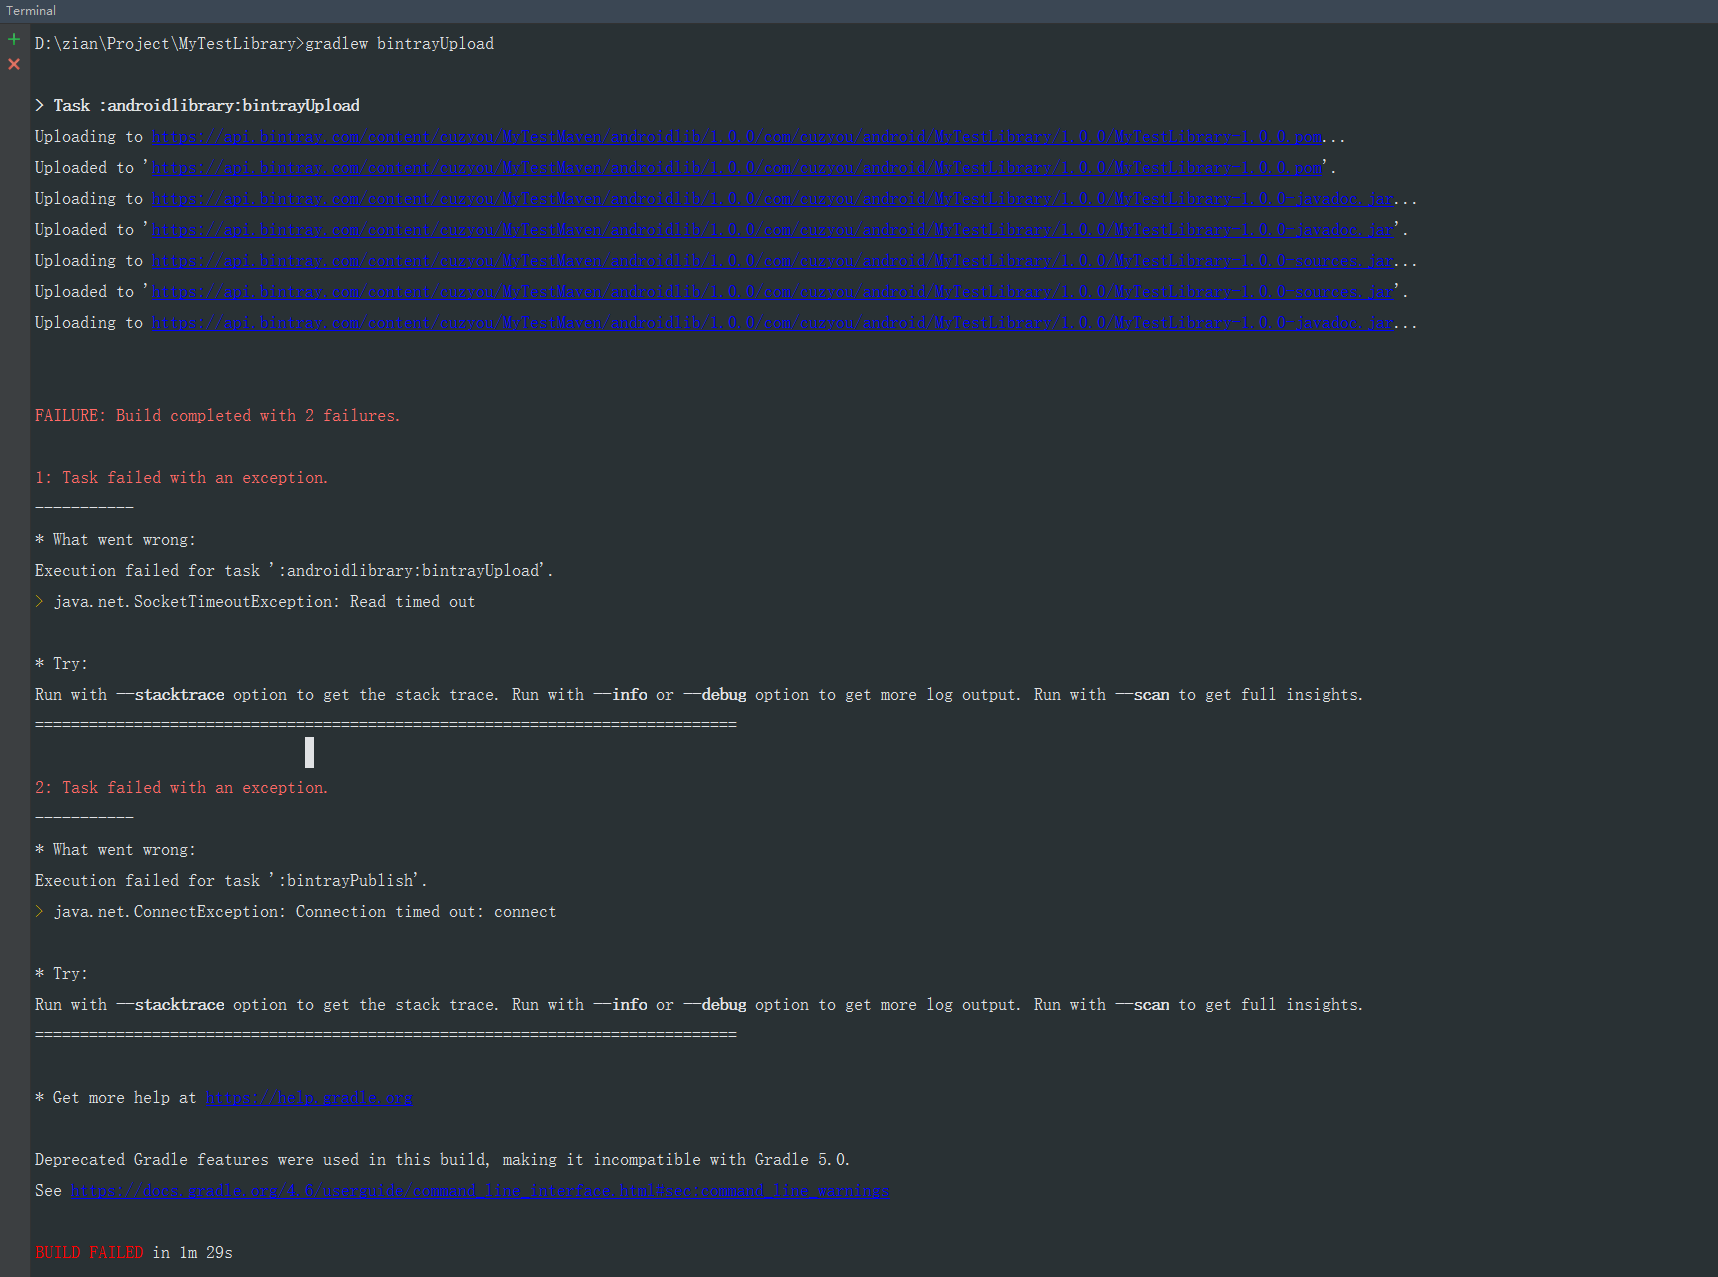Click the gradlew bintrayUpload command line
The image size is (1718, 1277).
coord(264,43)
